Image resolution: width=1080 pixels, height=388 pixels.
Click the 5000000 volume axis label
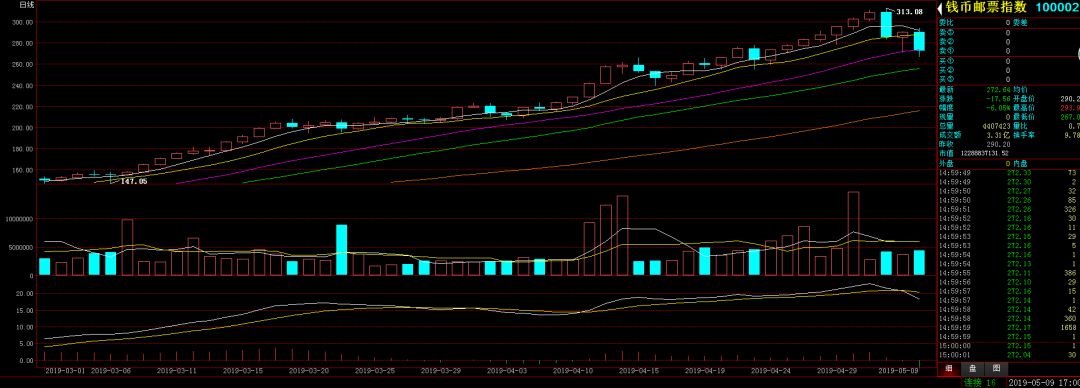[x=21, y=247]
